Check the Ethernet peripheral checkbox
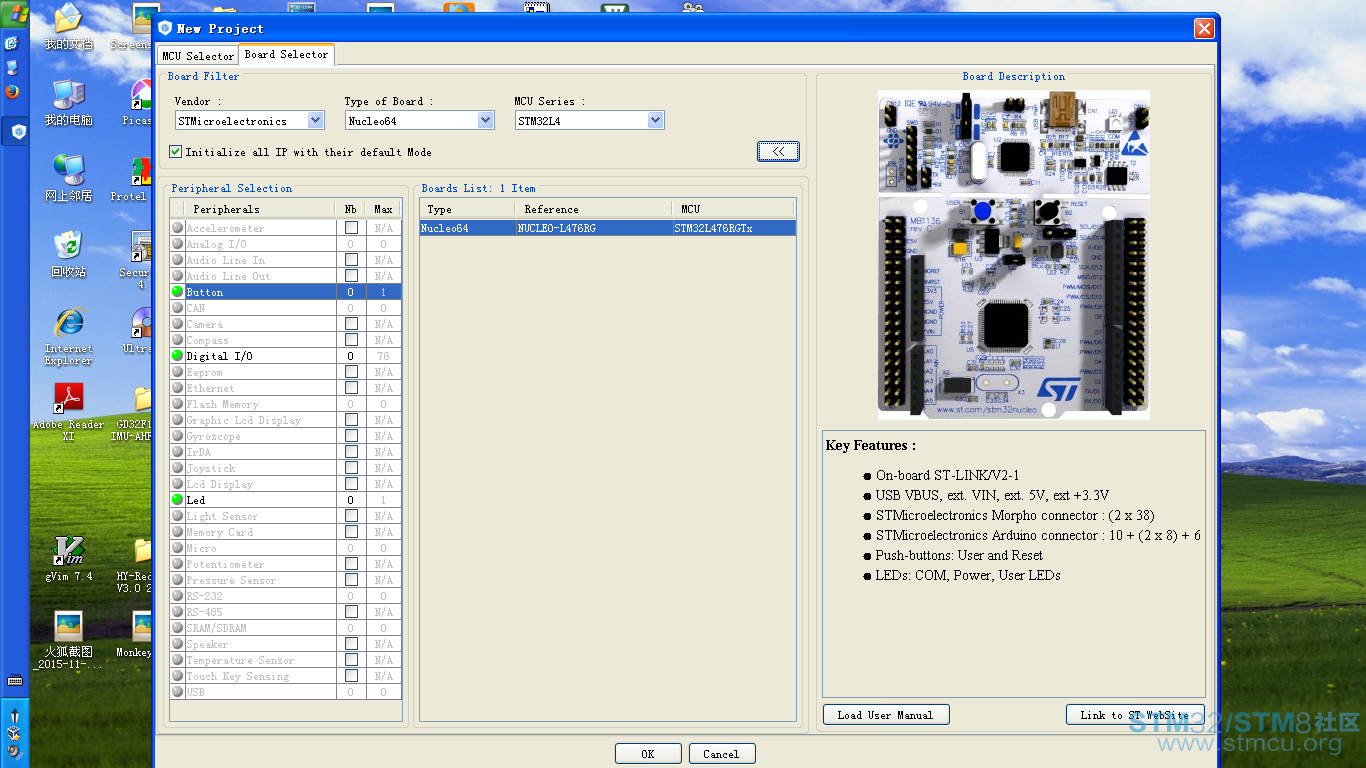The height and width of the screenshot is (768, 1366). coord(351,388)
